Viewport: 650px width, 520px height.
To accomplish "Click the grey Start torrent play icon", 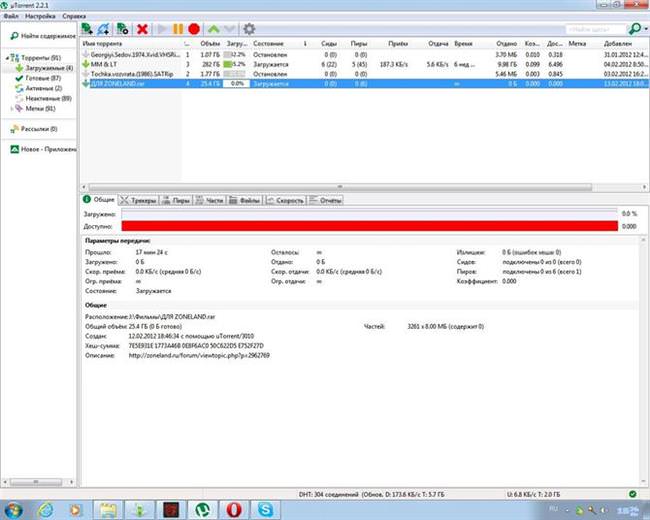I will (162, 29).
